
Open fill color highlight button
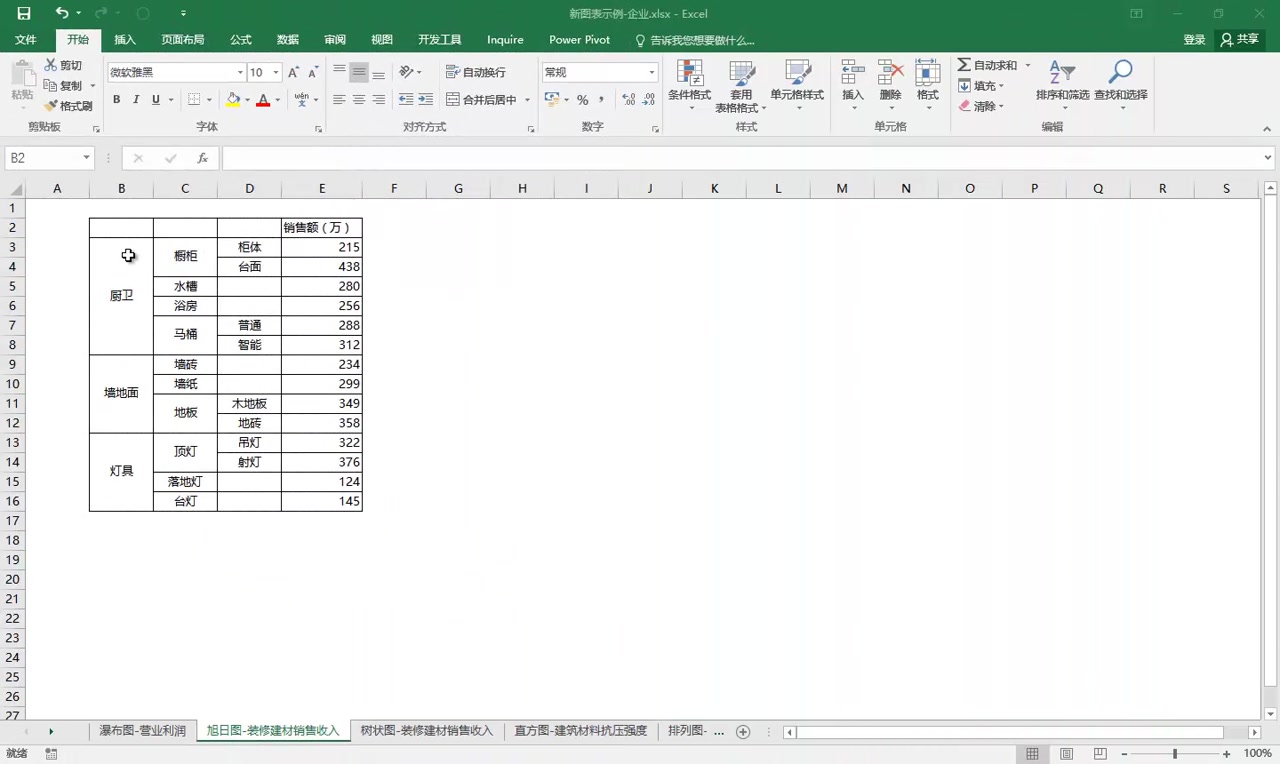[233, 100]
